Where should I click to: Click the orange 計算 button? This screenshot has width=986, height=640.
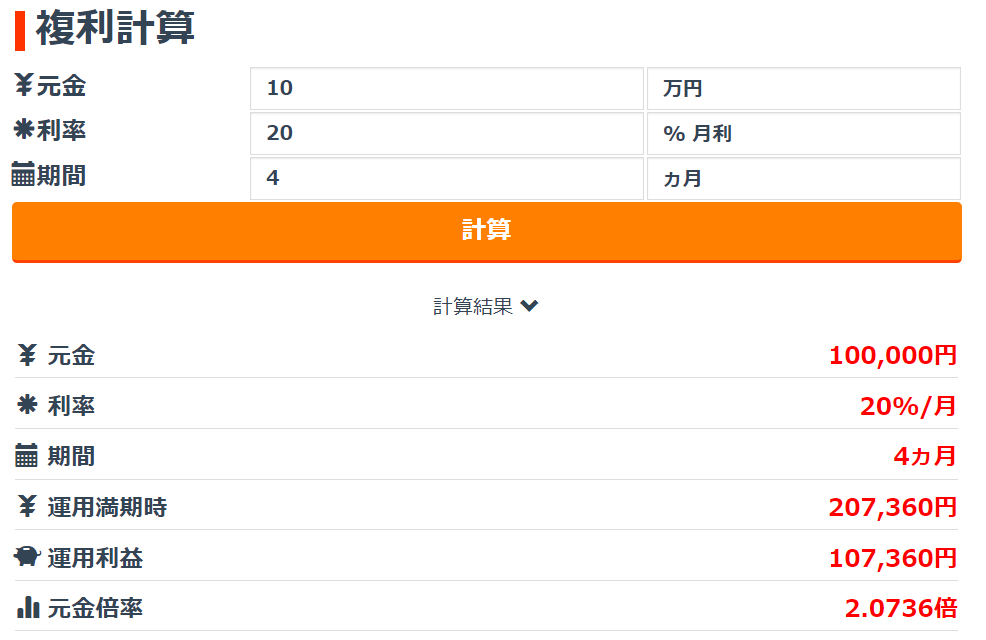coord(487,231)
